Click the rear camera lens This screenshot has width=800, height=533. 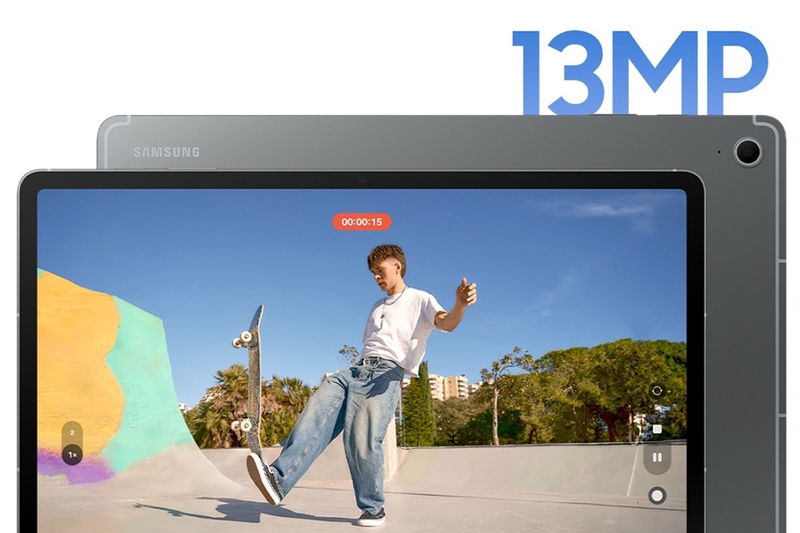[748, 152]
